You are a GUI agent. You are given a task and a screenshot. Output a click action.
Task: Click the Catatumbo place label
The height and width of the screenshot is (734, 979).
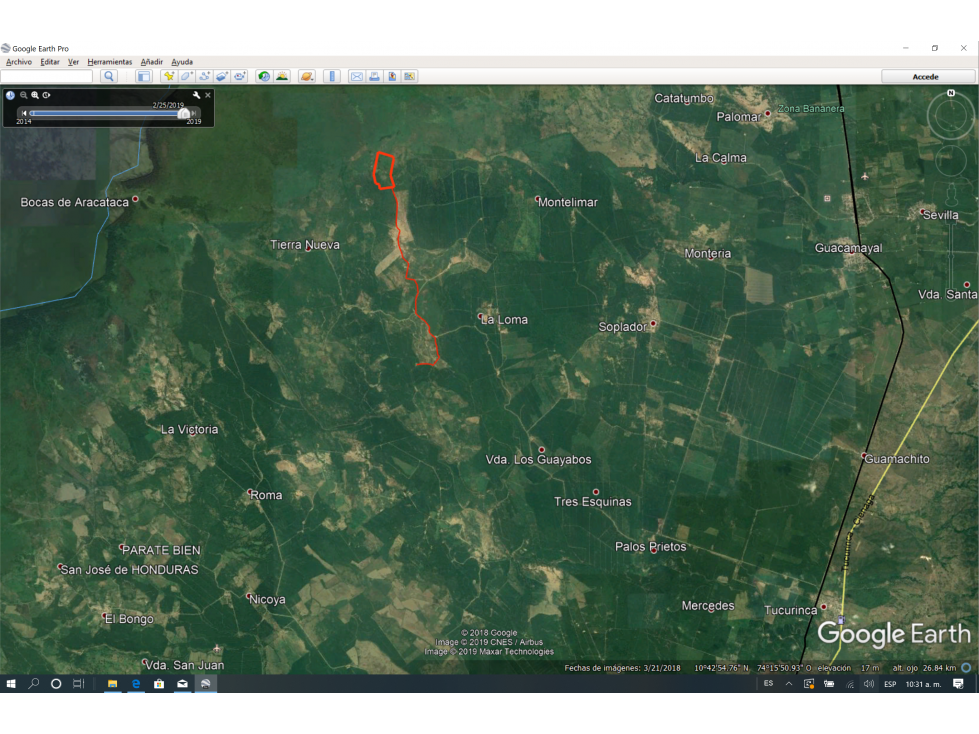[x=684, y=98]
